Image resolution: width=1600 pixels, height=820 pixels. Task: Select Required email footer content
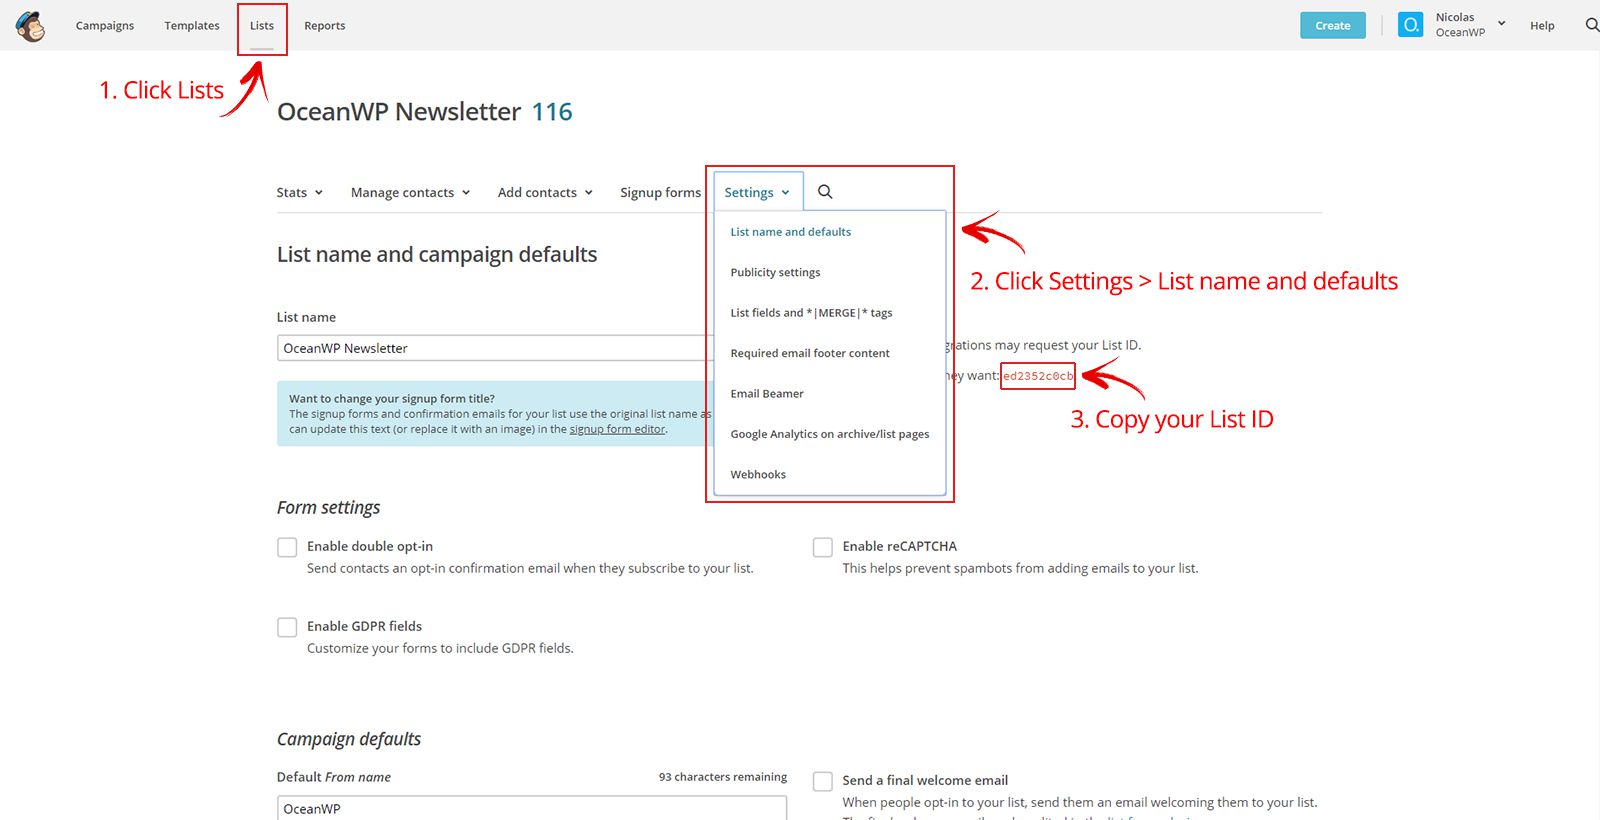point(810,353)
